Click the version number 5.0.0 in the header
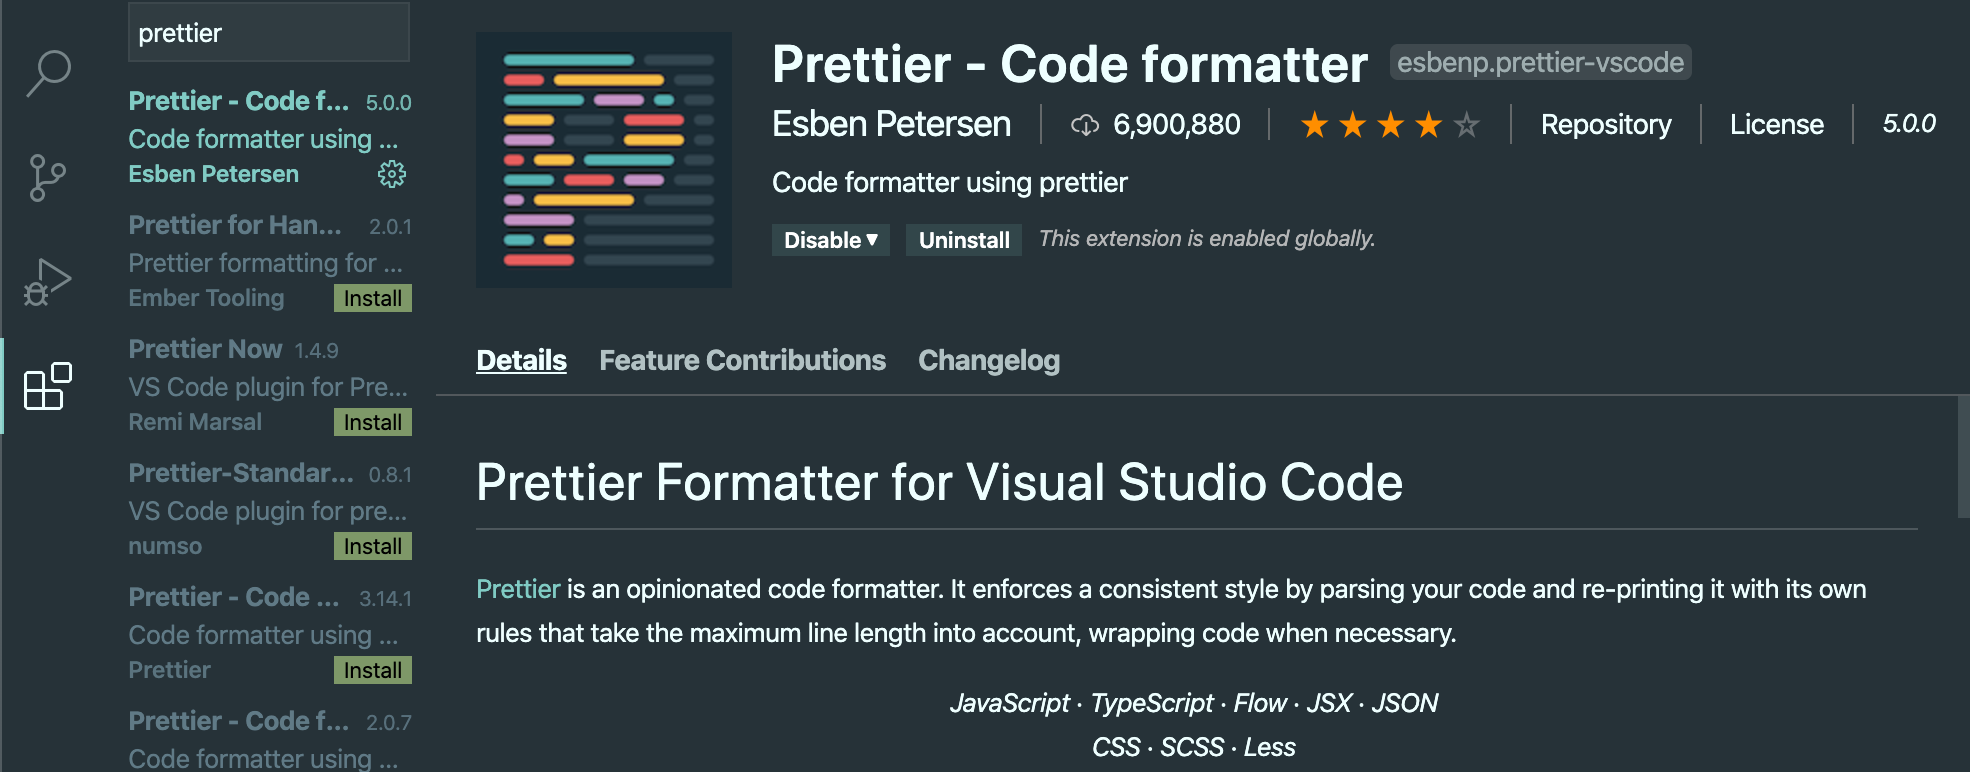1970x772 pixels. point(1909,124)
